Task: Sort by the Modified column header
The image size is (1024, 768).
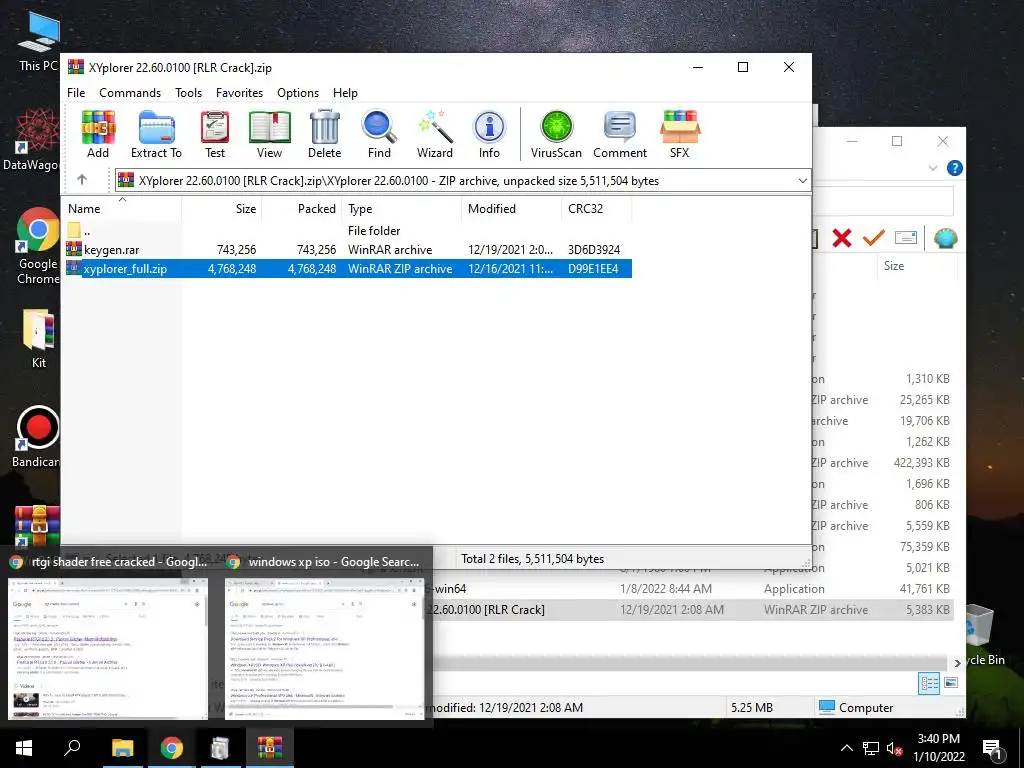Action: point(511,209)
